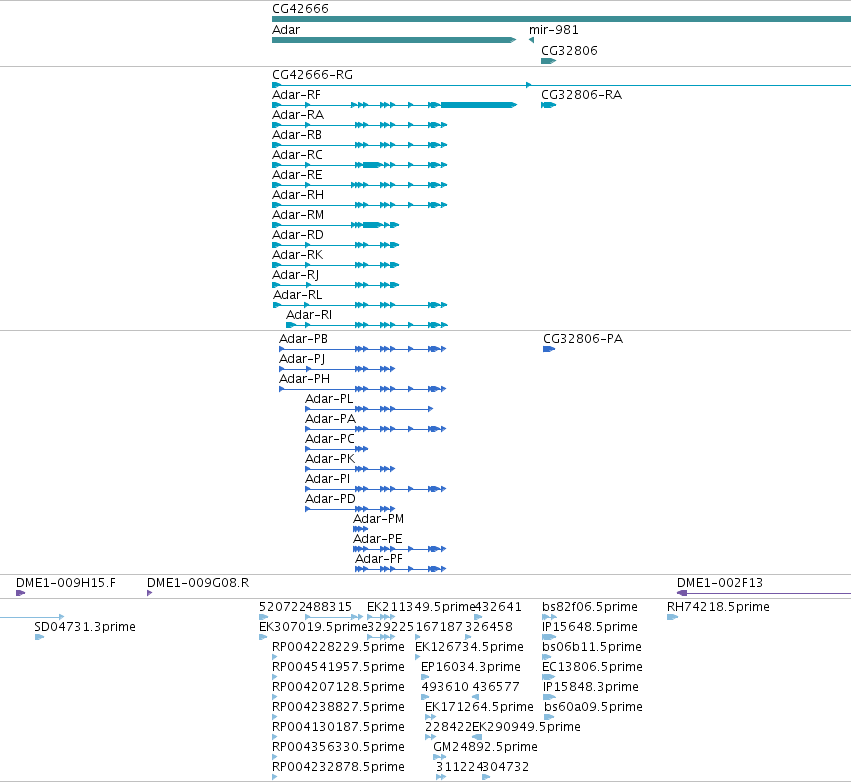851x782 pixels.
Task: Click EST RP004130187.5prime
Action: click(275, 737)
